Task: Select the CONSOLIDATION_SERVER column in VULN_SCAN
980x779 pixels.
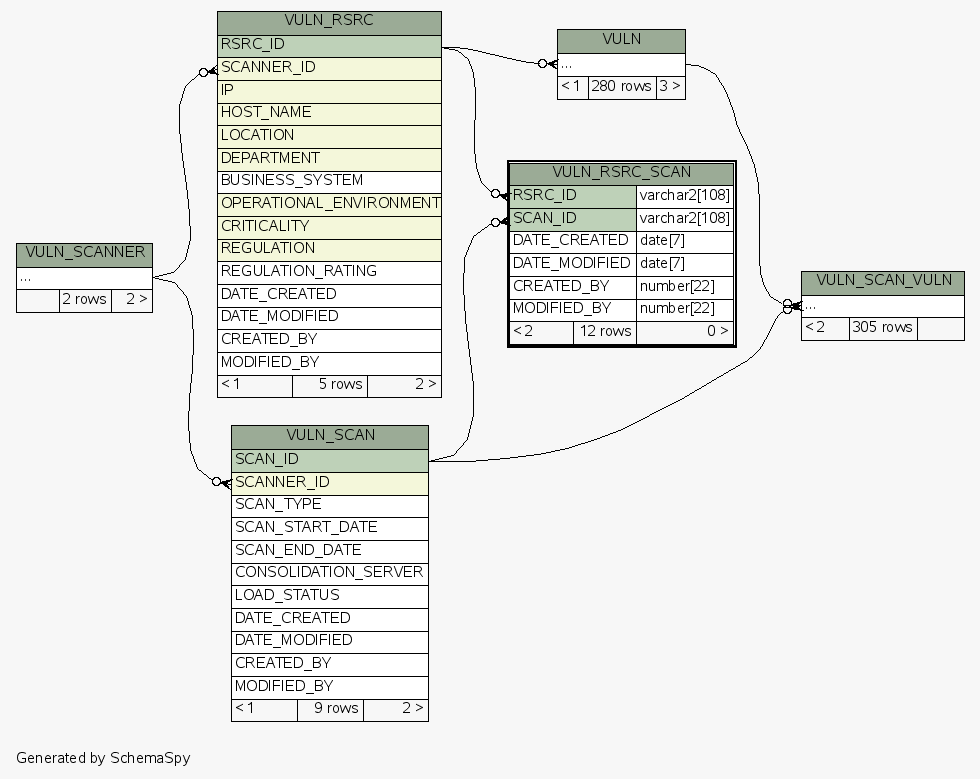Action: coord(330,573)
